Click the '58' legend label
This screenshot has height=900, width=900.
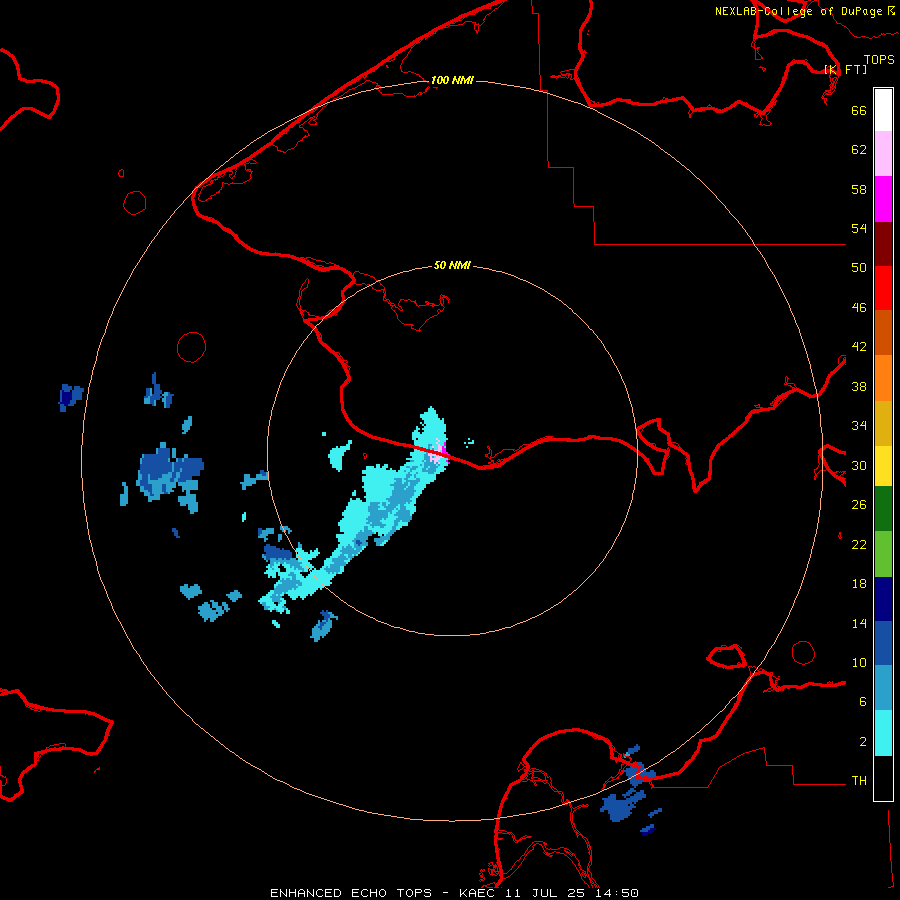[859, 189]
